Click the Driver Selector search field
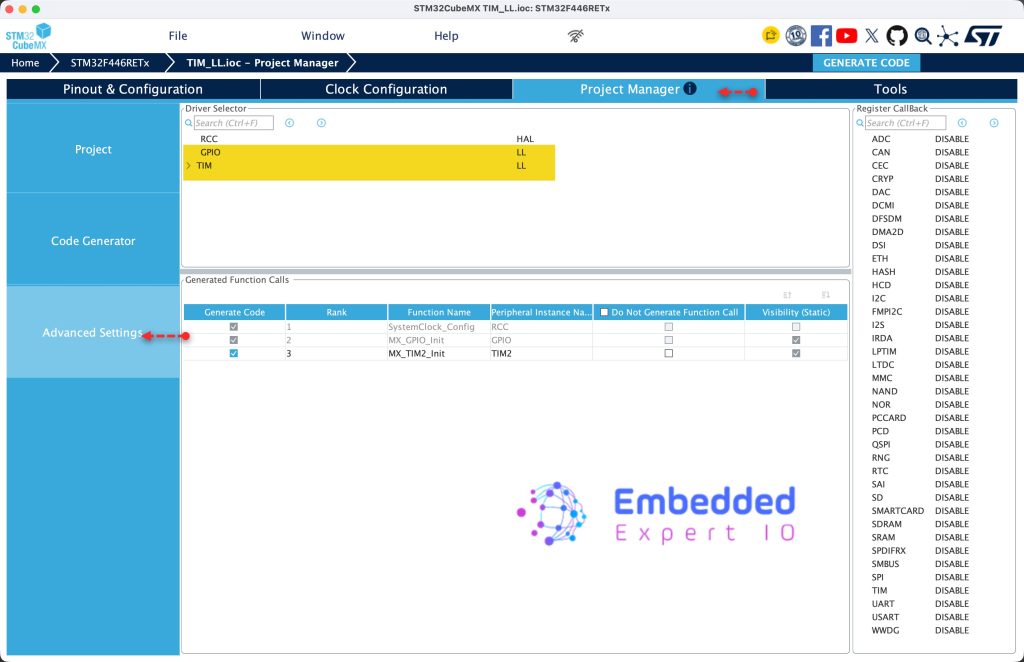This screenshot has height=662, width=1024. (233, 123)
